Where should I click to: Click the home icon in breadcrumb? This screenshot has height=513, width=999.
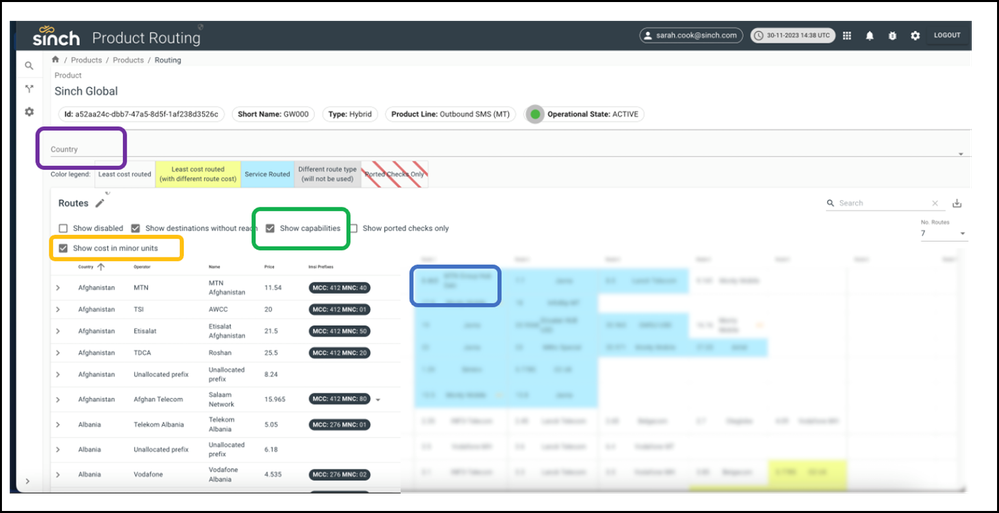(x=55, y=60)
